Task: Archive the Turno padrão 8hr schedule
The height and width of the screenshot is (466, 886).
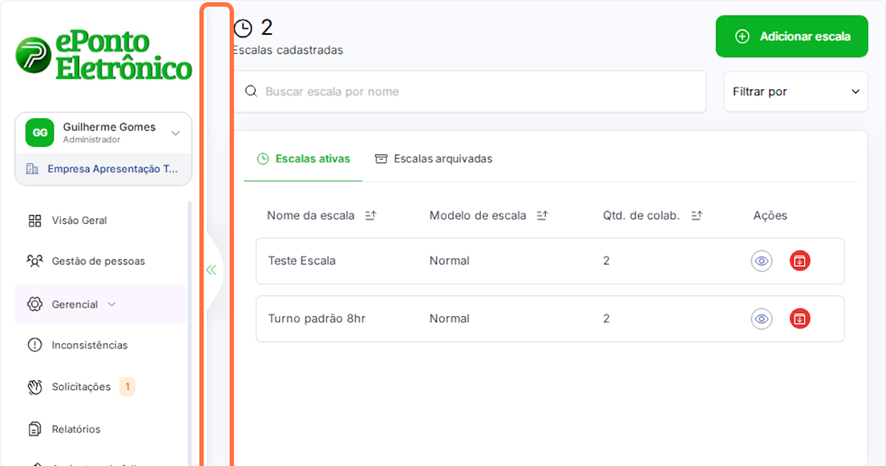Action: point(799,319)
